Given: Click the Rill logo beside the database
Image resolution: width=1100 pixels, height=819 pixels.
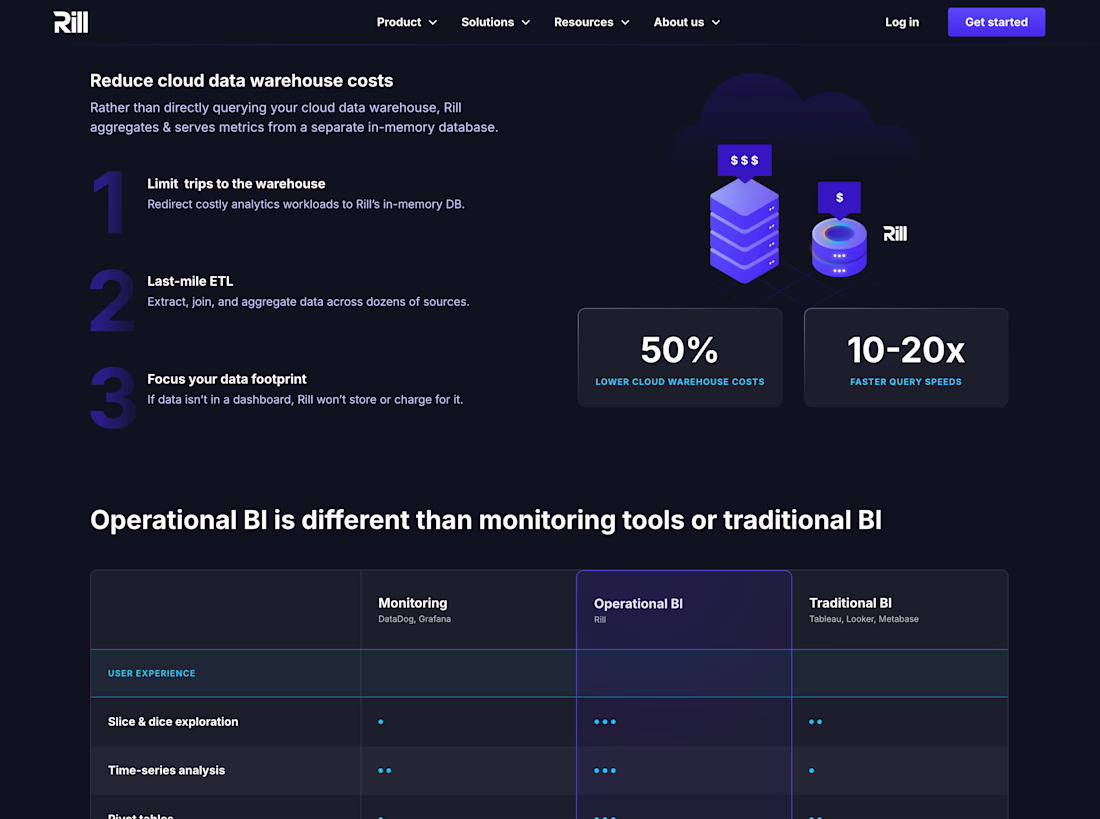Looking at the screenshot, I should point(894,234).
